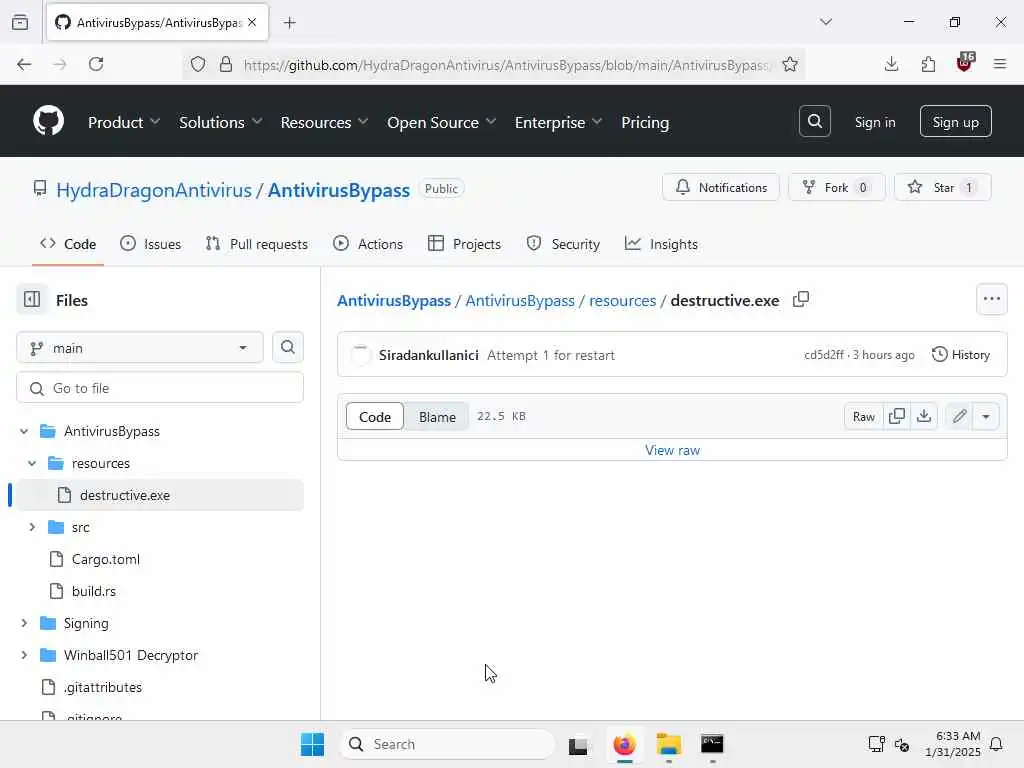The width and height of the screenshot is (1024, 768).
Task: Open Task View icon in taskbar
Action: click(x=578, y=744)
